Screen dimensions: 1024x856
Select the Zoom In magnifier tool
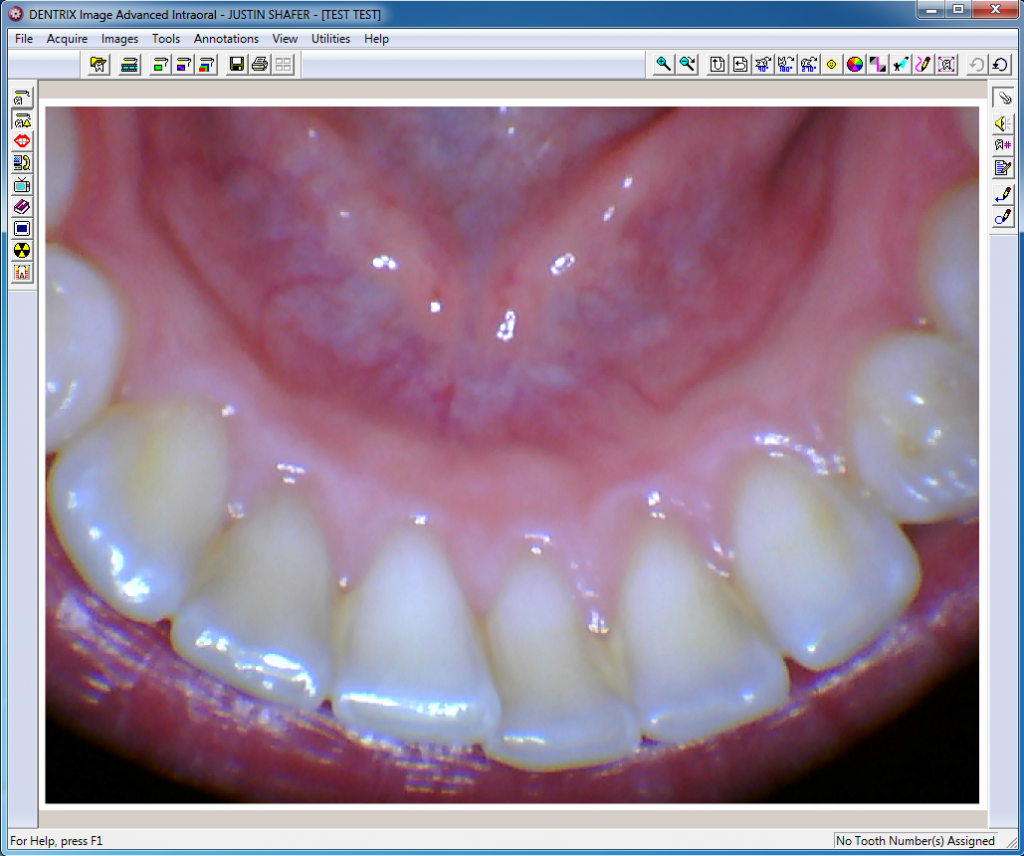coord(662,64)
